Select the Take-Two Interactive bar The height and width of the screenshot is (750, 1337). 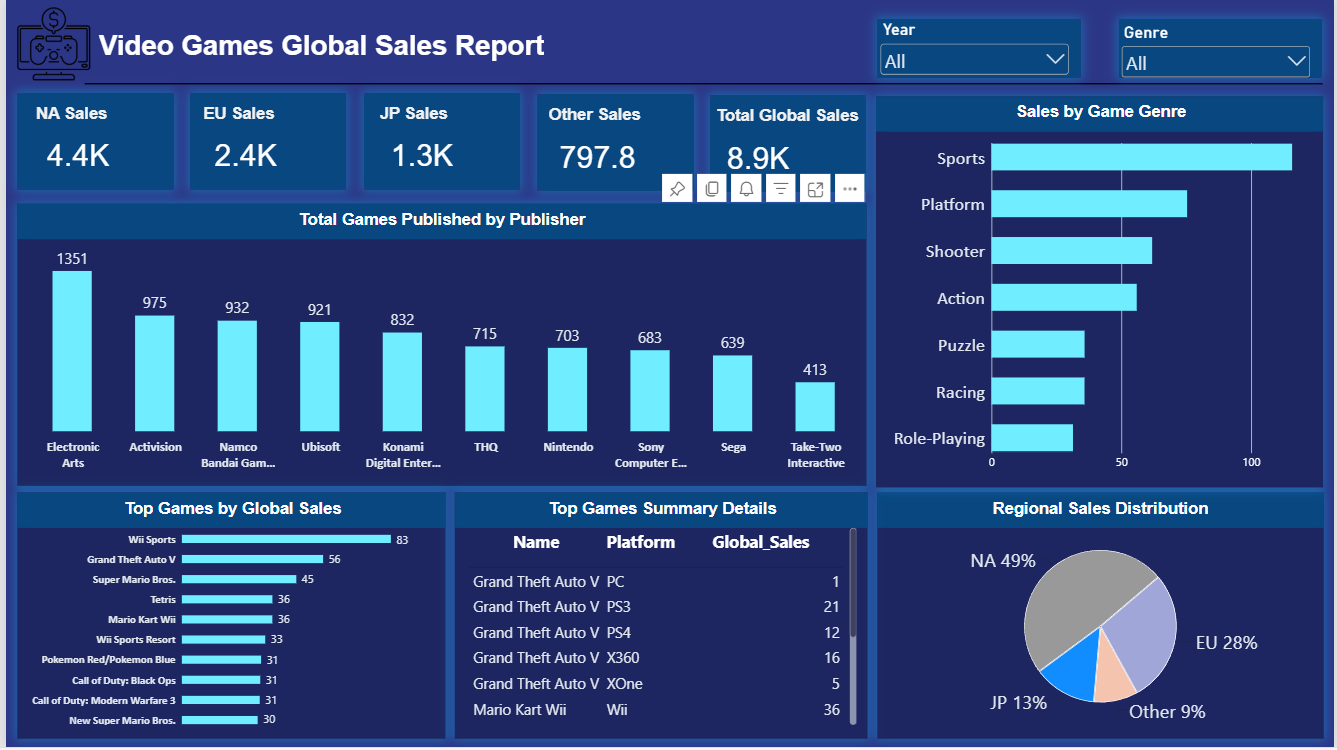(x=815, y=407)
